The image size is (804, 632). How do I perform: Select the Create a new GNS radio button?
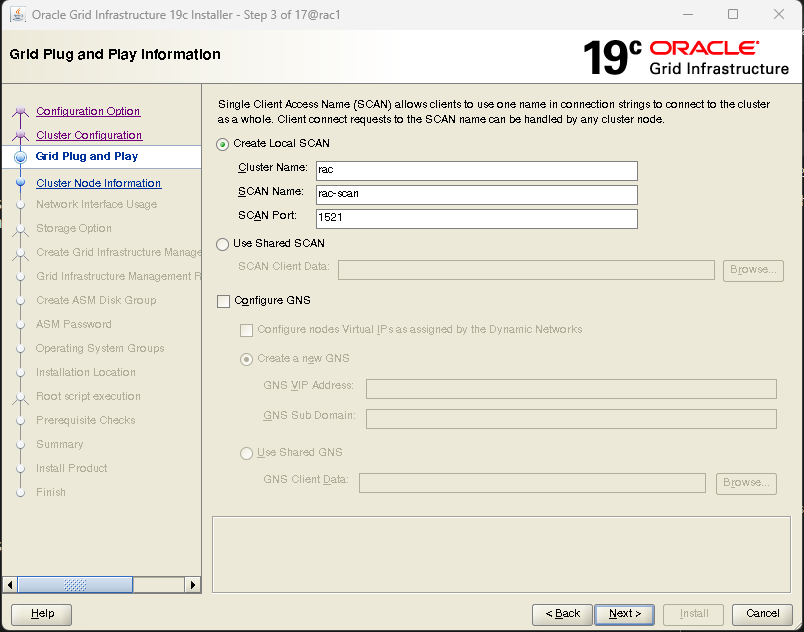(247, 359)
